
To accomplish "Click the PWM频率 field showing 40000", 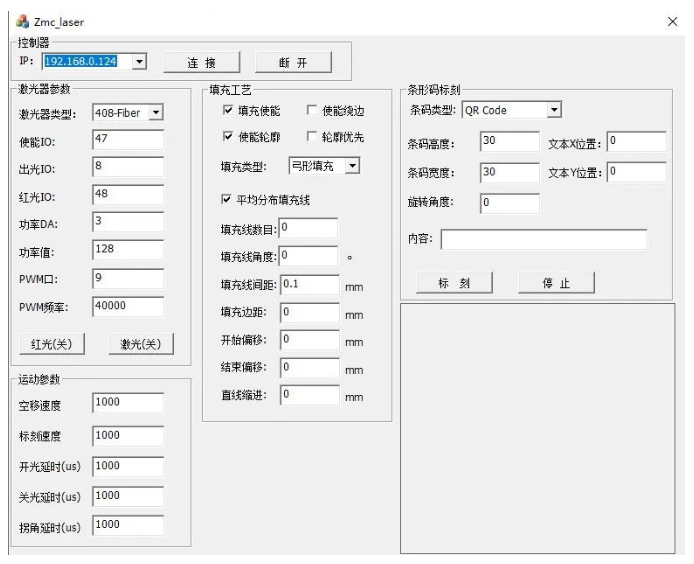I will coord(128,306).
